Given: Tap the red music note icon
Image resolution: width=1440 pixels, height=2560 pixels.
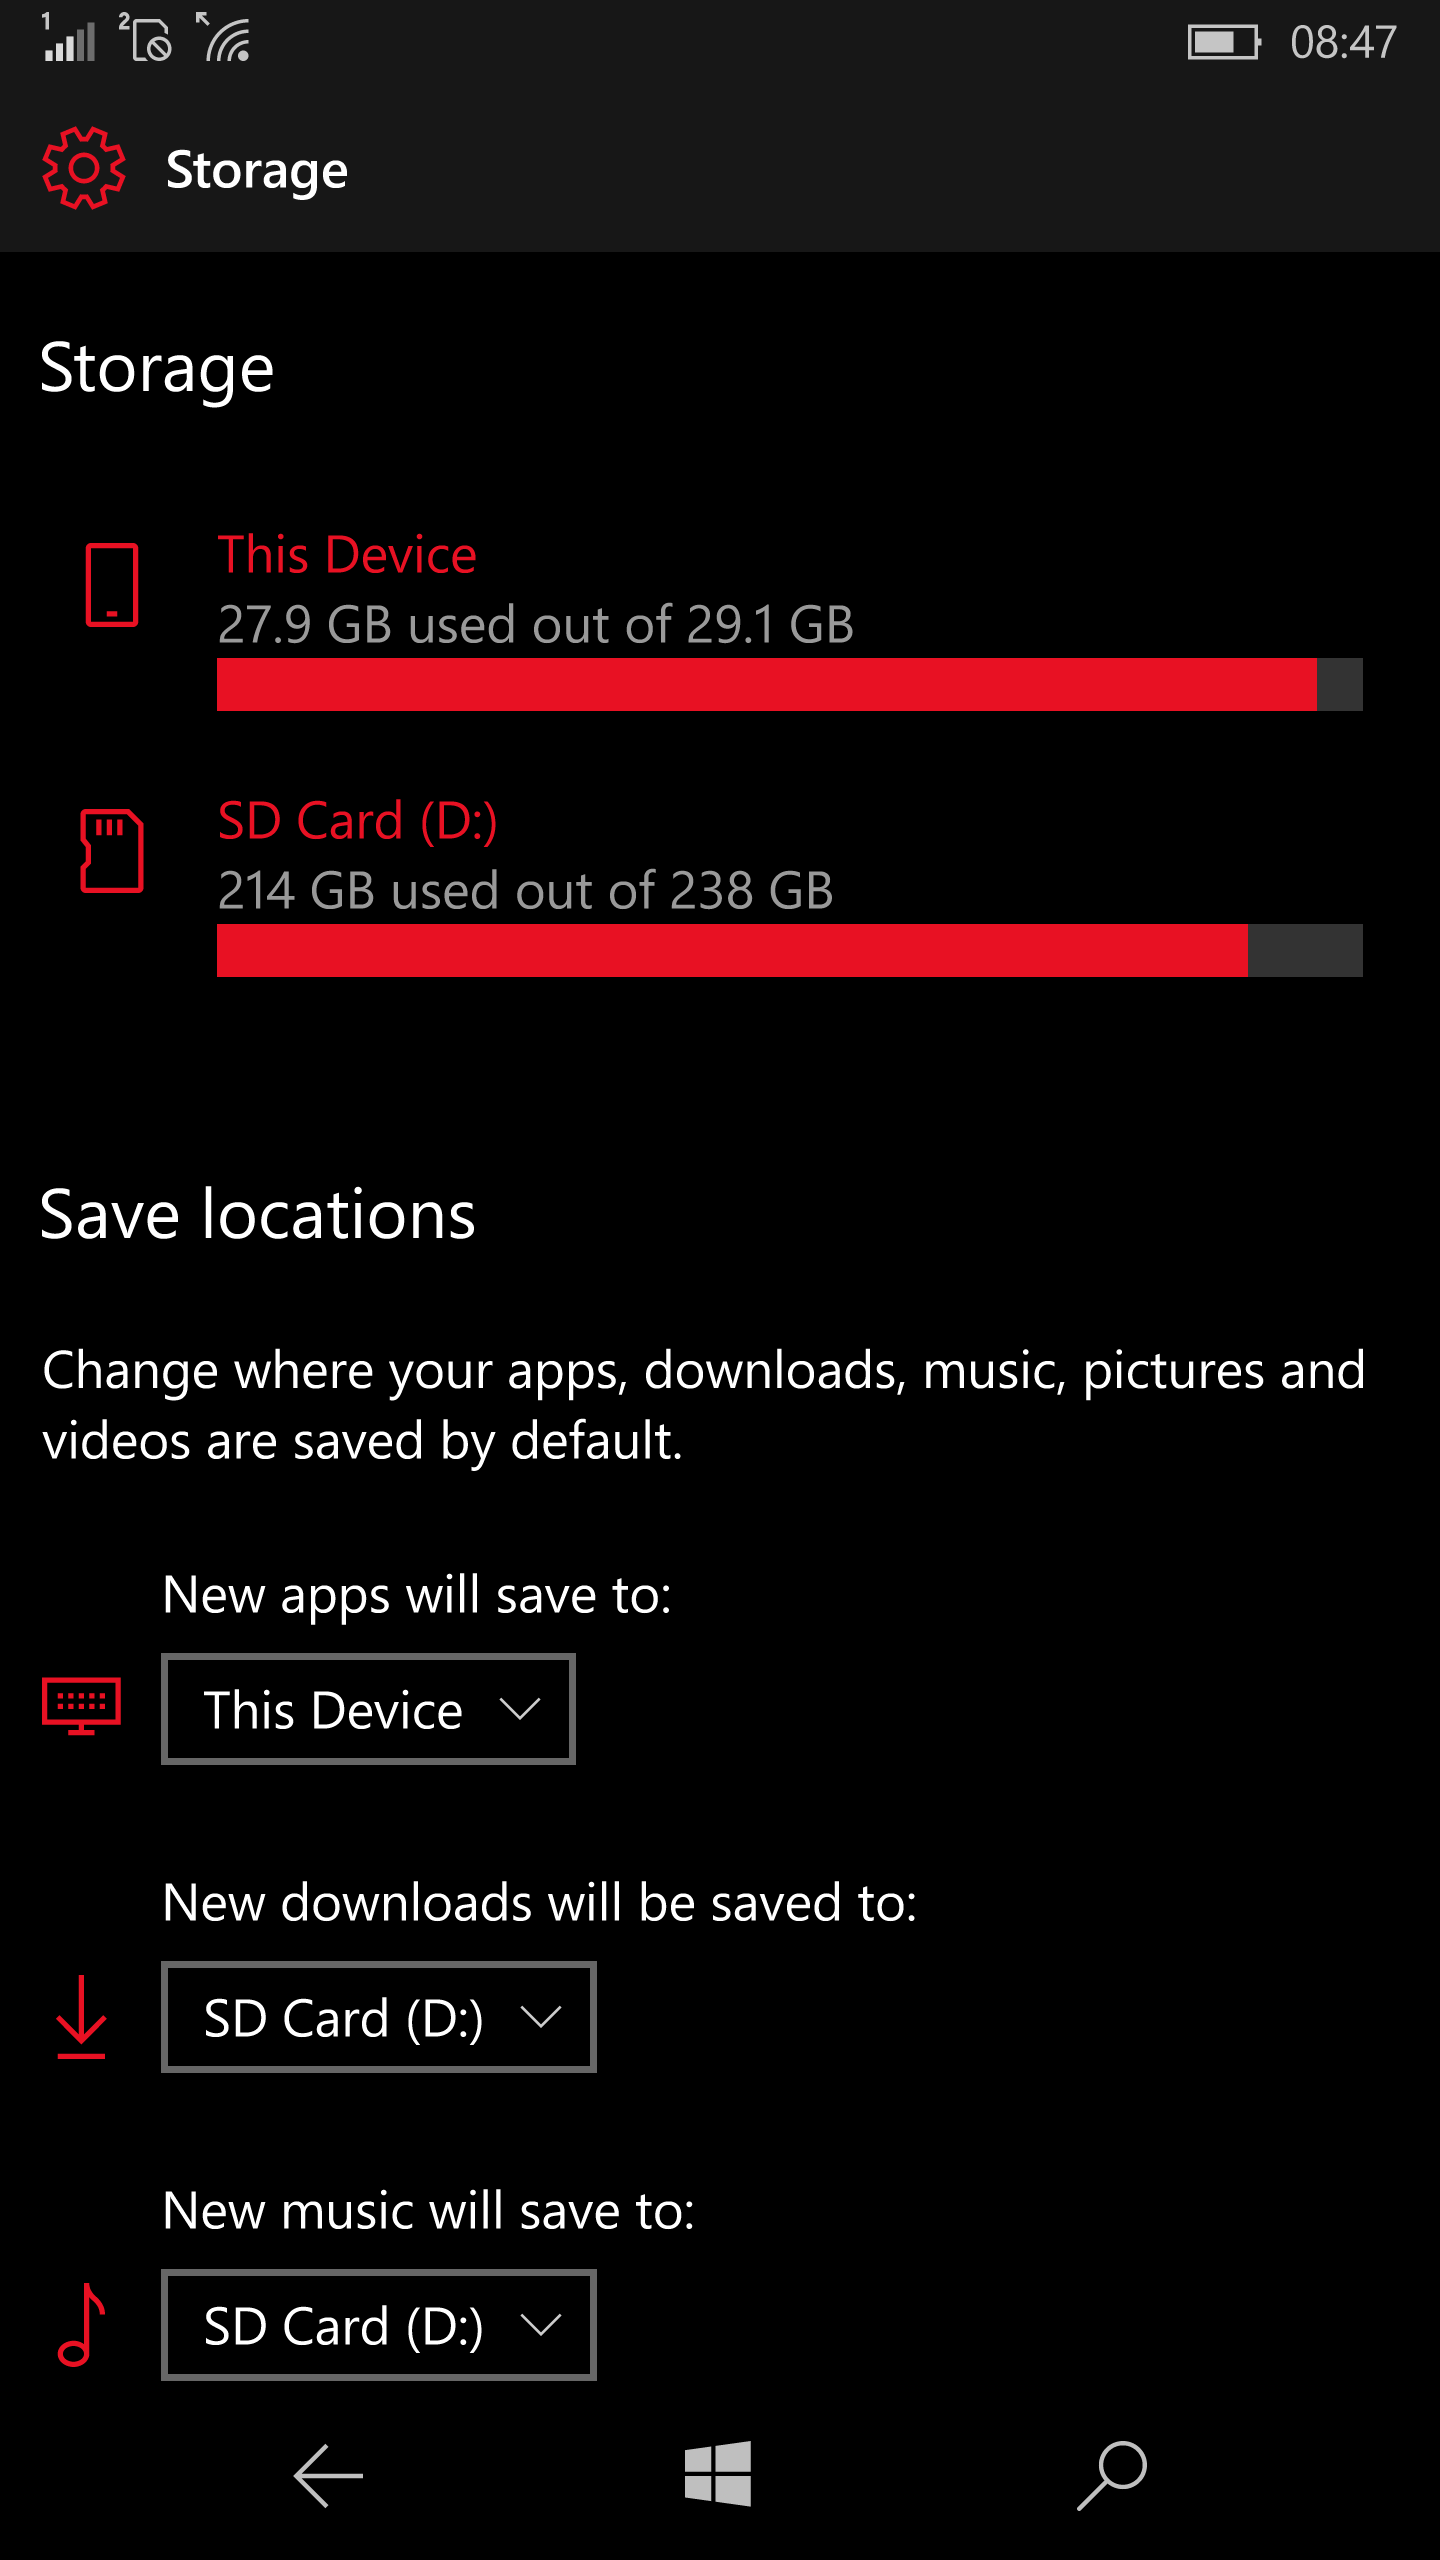Looking at the screenshot, I should coord(81,2325).
